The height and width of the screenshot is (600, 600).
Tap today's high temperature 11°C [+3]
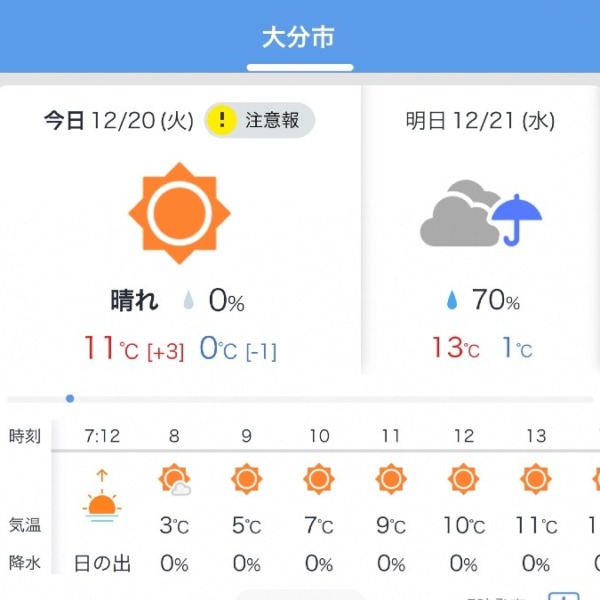(x=134, y=348)
